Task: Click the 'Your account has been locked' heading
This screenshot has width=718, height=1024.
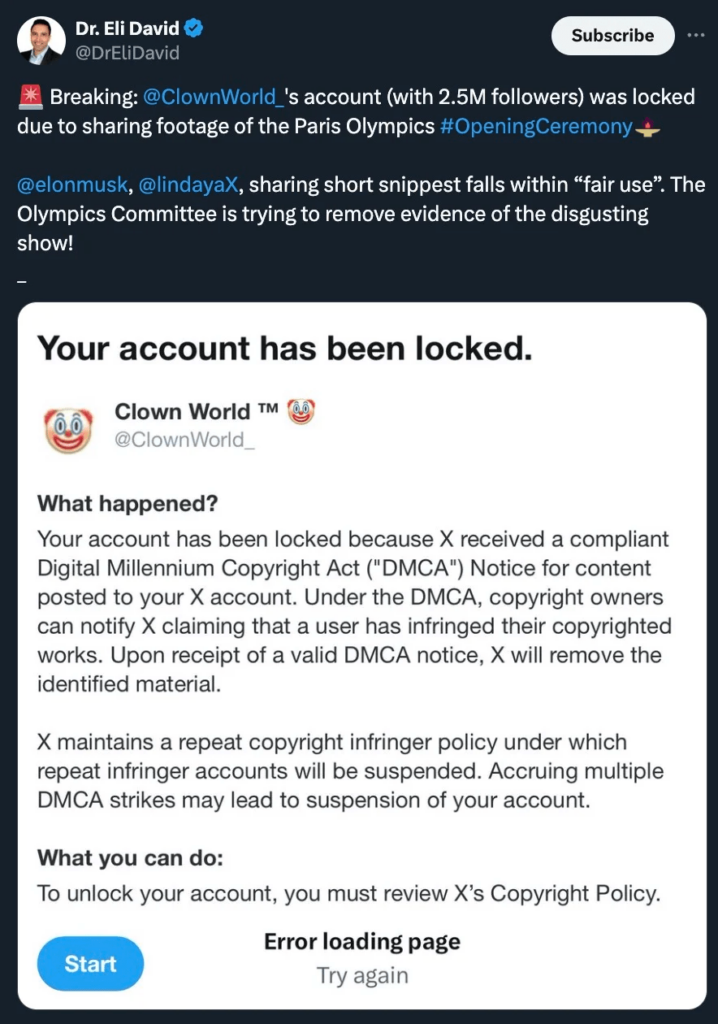Action: [x=285, y=347]
